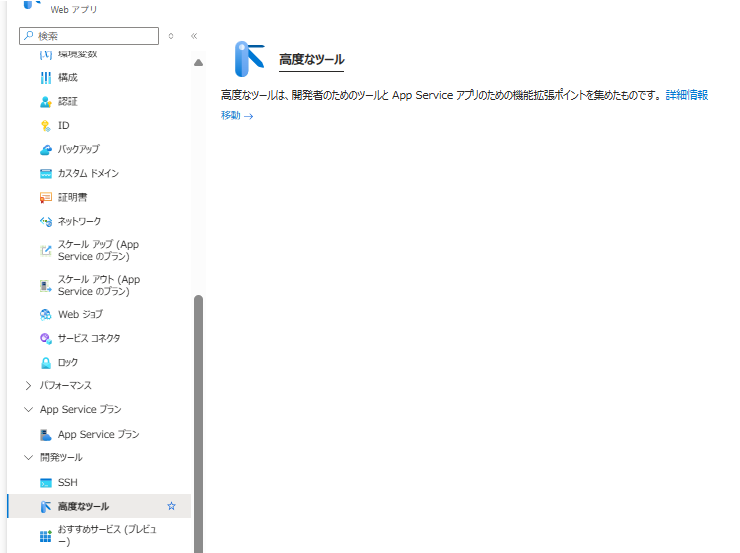740x553 pixels.
Task: Click the バックアップ cloud icon
Action: pyautogui.click(x=46, y=150)
